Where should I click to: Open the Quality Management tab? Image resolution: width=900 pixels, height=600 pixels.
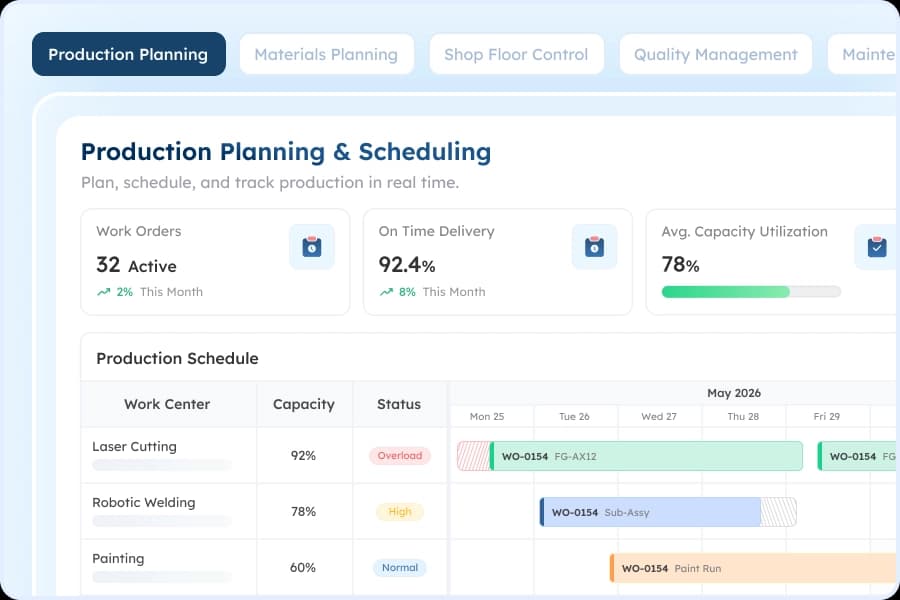[x=715, y=54]
